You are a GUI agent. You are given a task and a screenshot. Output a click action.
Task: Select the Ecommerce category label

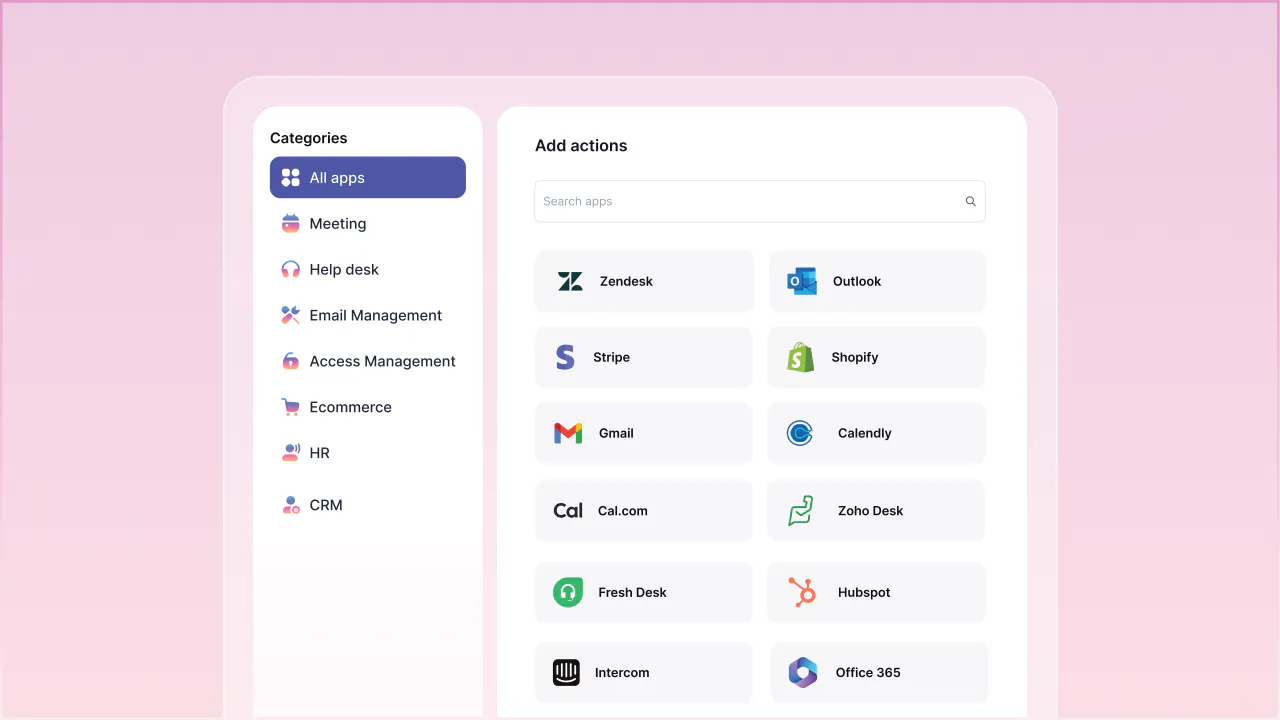(x=351, y=407)
